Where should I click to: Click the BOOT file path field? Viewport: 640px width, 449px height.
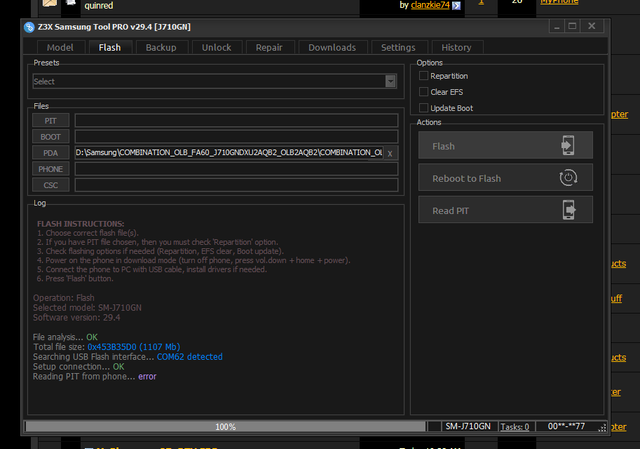tap(236, 137)
